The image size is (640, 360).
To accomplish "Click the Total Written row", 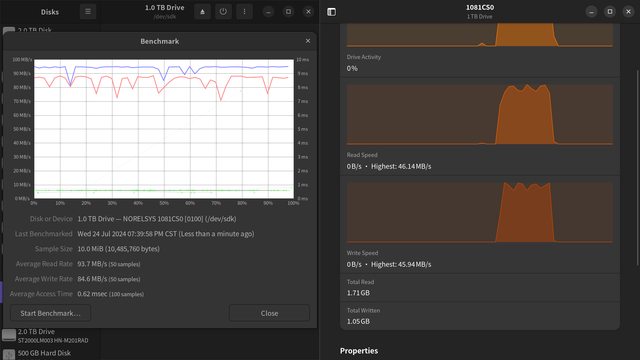I will 480,316.
